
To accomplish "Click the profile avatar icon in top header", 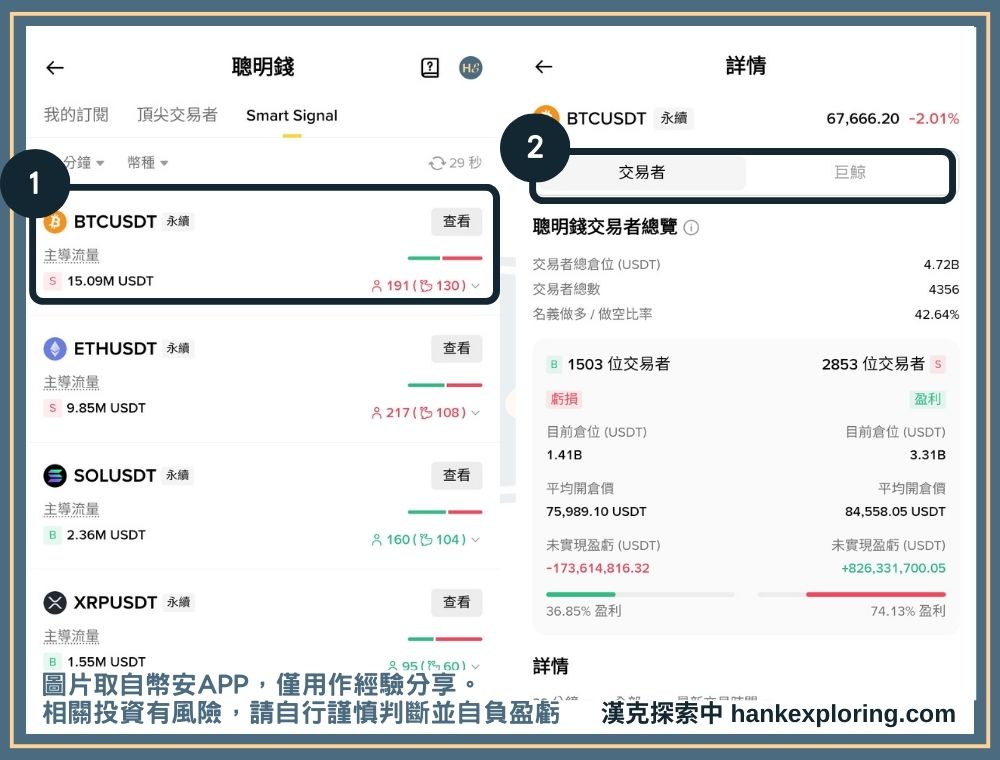I will [471, 67].
